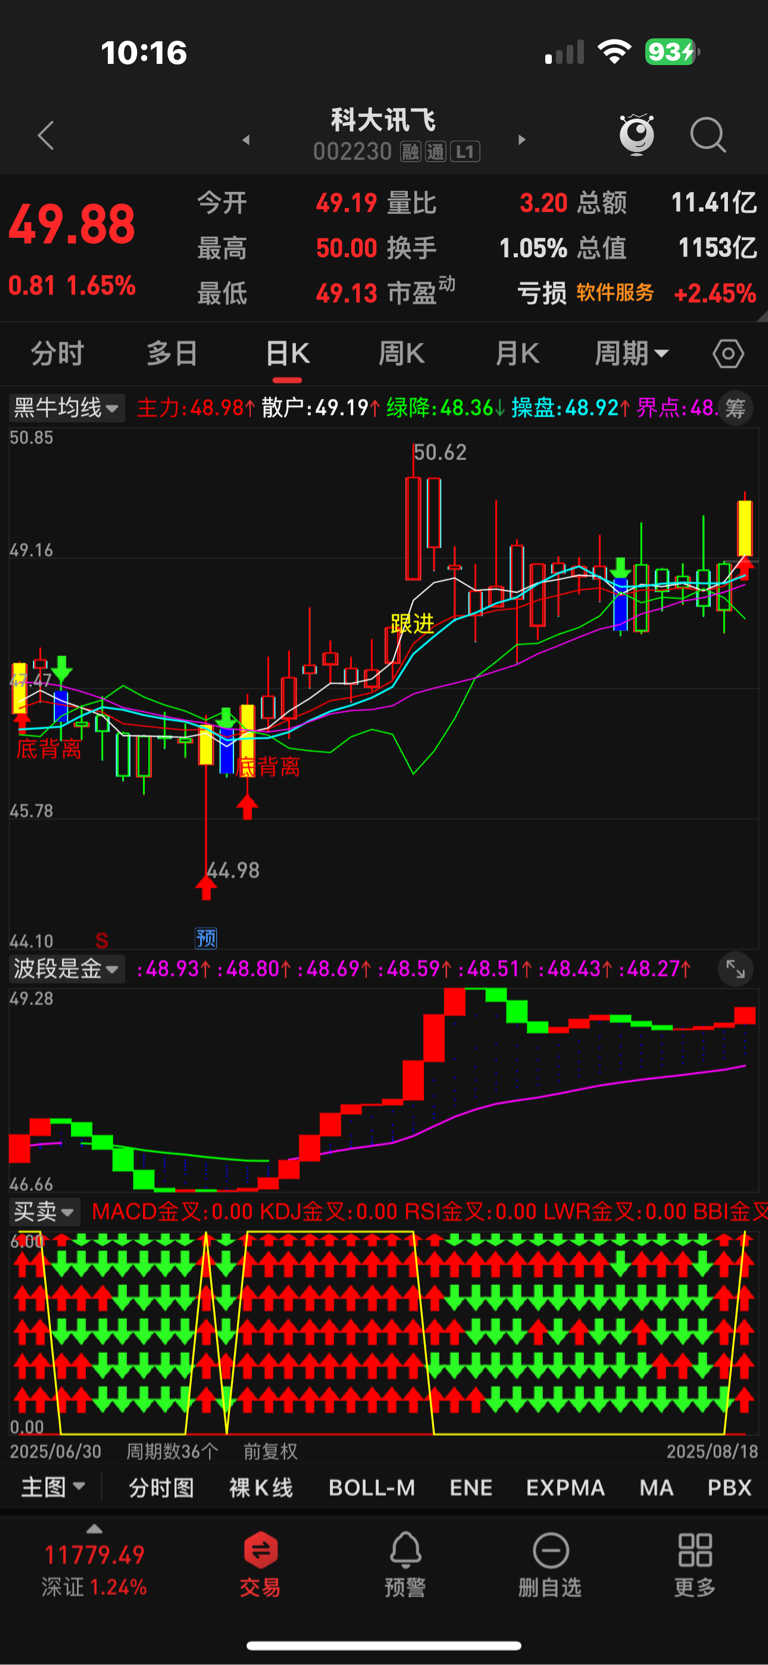Open chart settings hexagon icon
The width and height of the screenshot is (768, 1665).
(x=728, y=354)
